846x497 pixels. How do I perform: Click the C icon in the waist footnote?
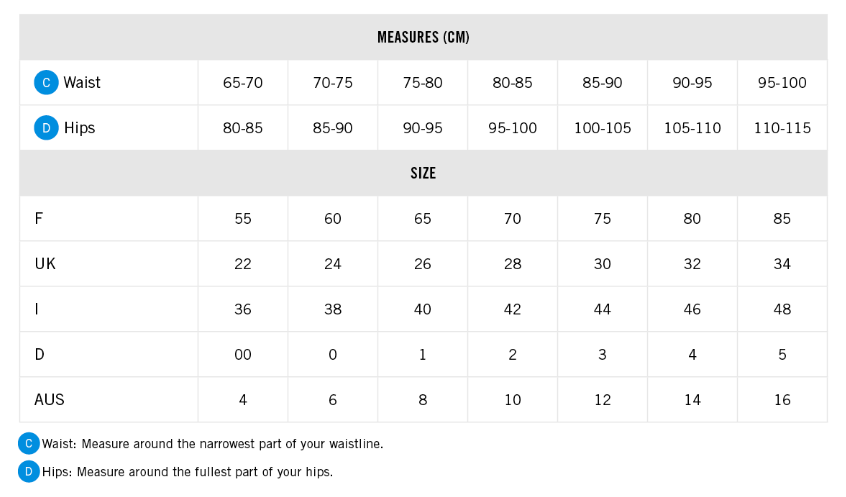coord(29,443)
